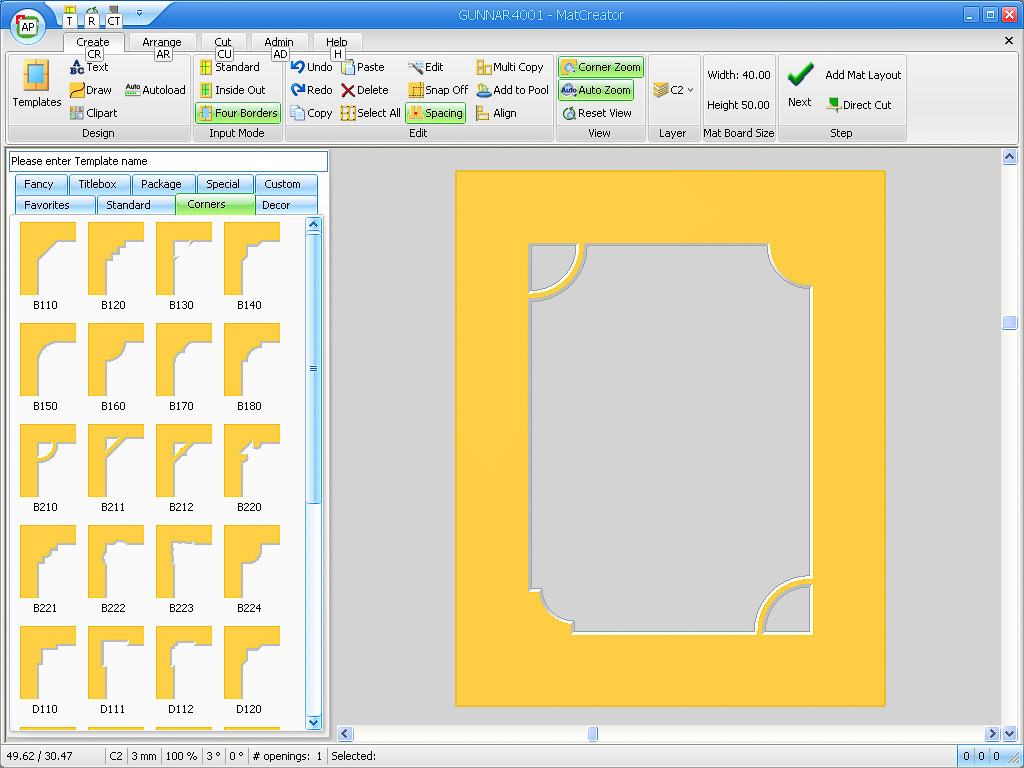Screen dimensions: 1024x768
Task: Disable Auto Zoom view
Action: 596,90
